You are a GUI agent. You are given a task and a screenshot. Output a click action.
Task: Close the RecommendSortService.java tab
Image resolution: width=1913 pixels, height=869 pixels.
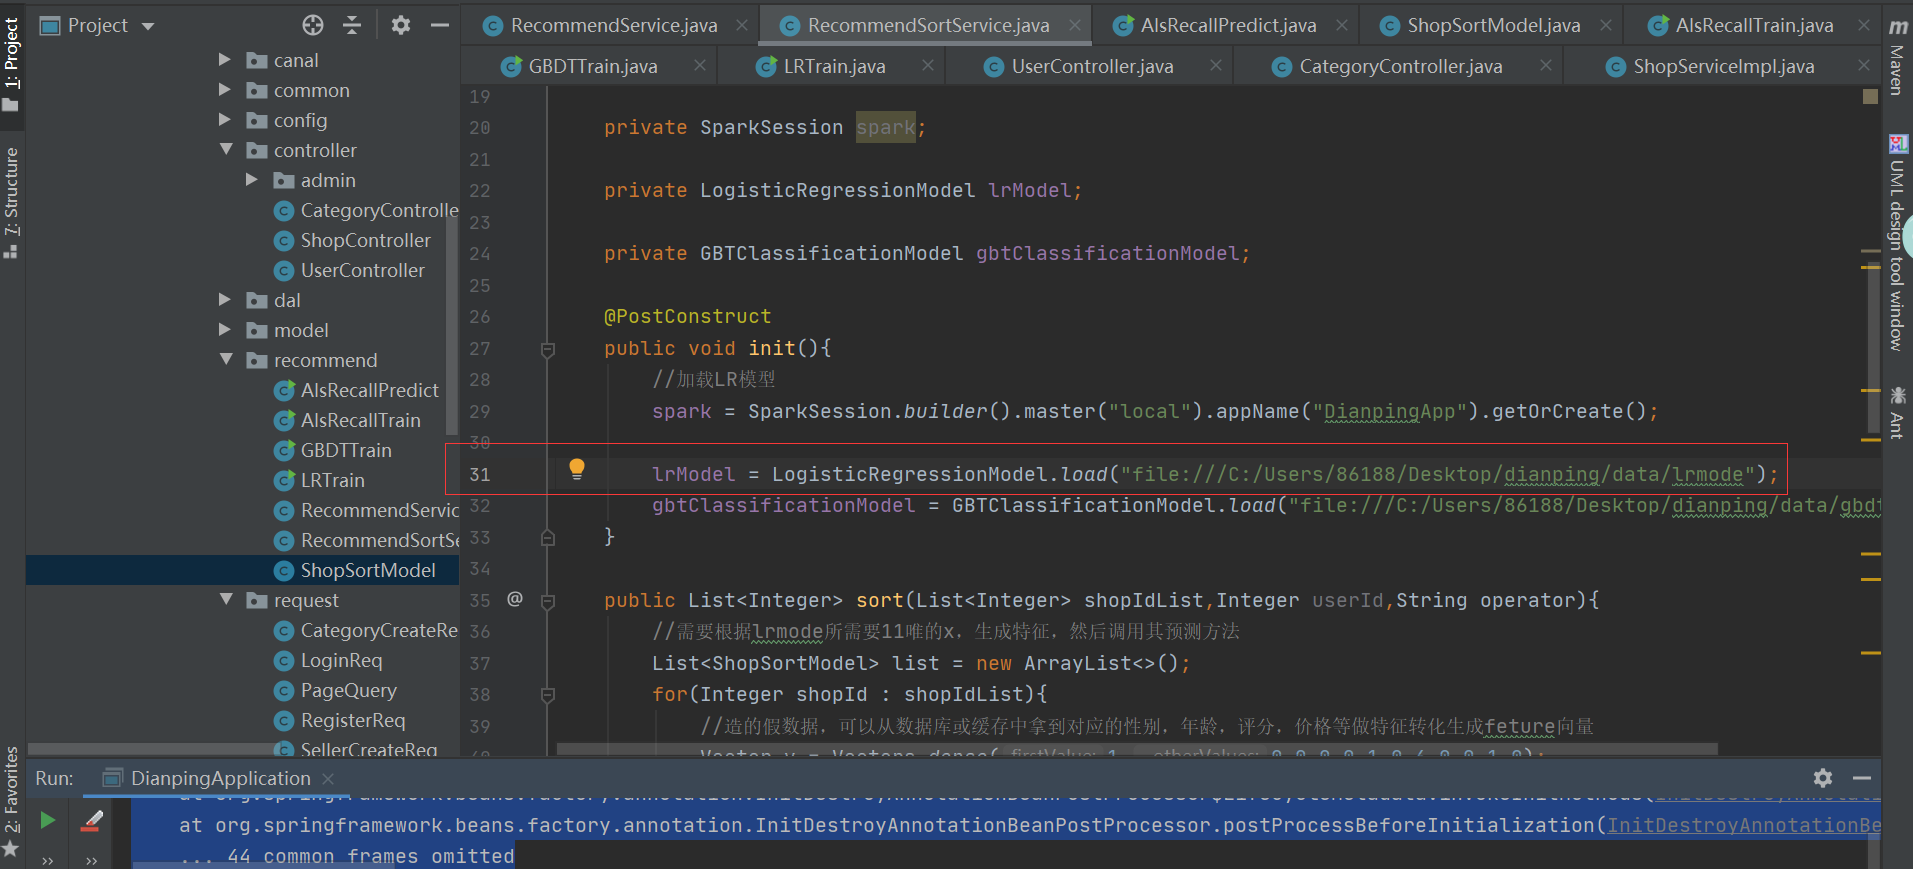(1075, 26)
